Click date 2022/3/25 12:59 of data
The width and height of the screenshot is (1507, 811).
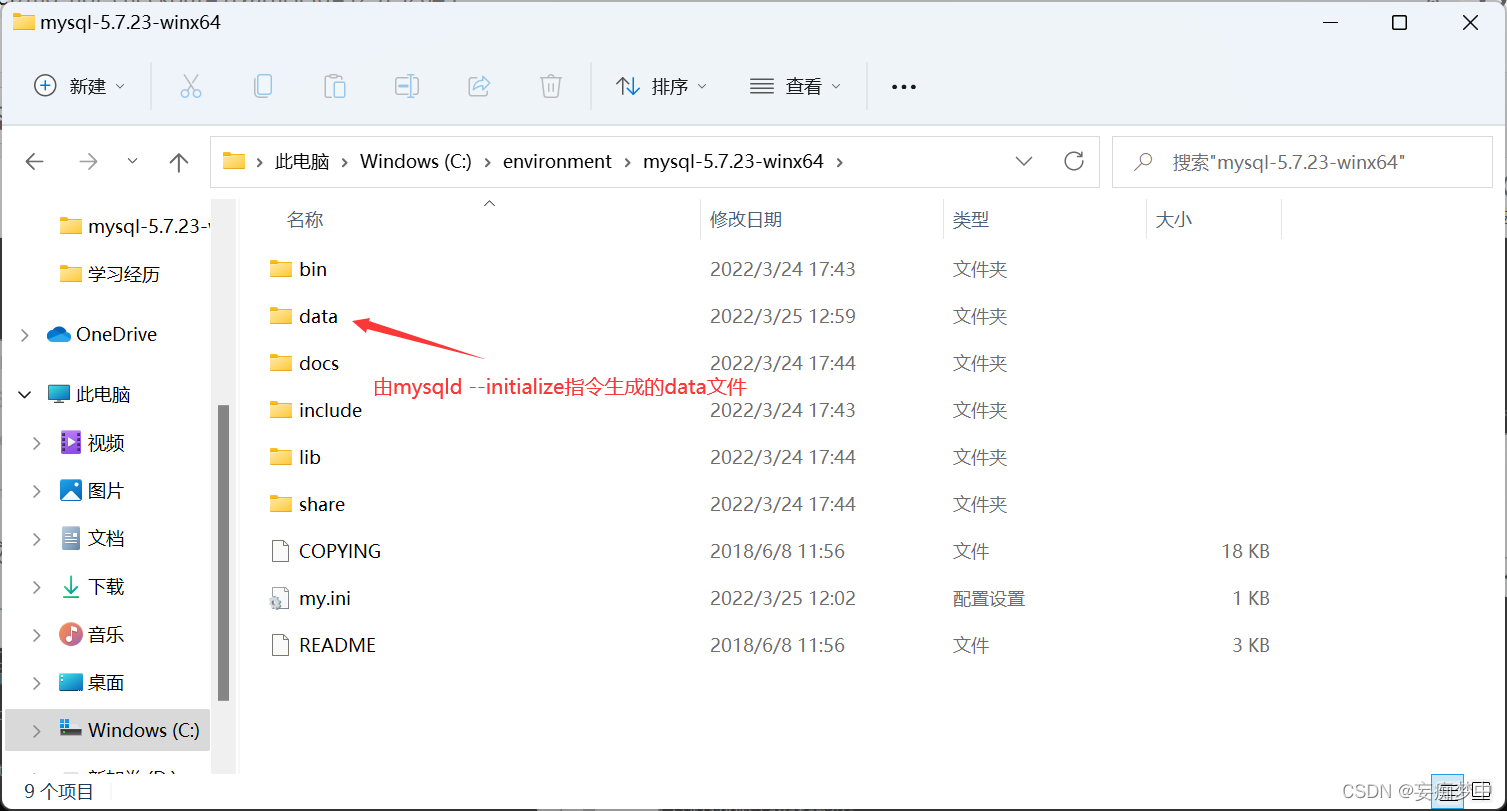click(783, 316)
